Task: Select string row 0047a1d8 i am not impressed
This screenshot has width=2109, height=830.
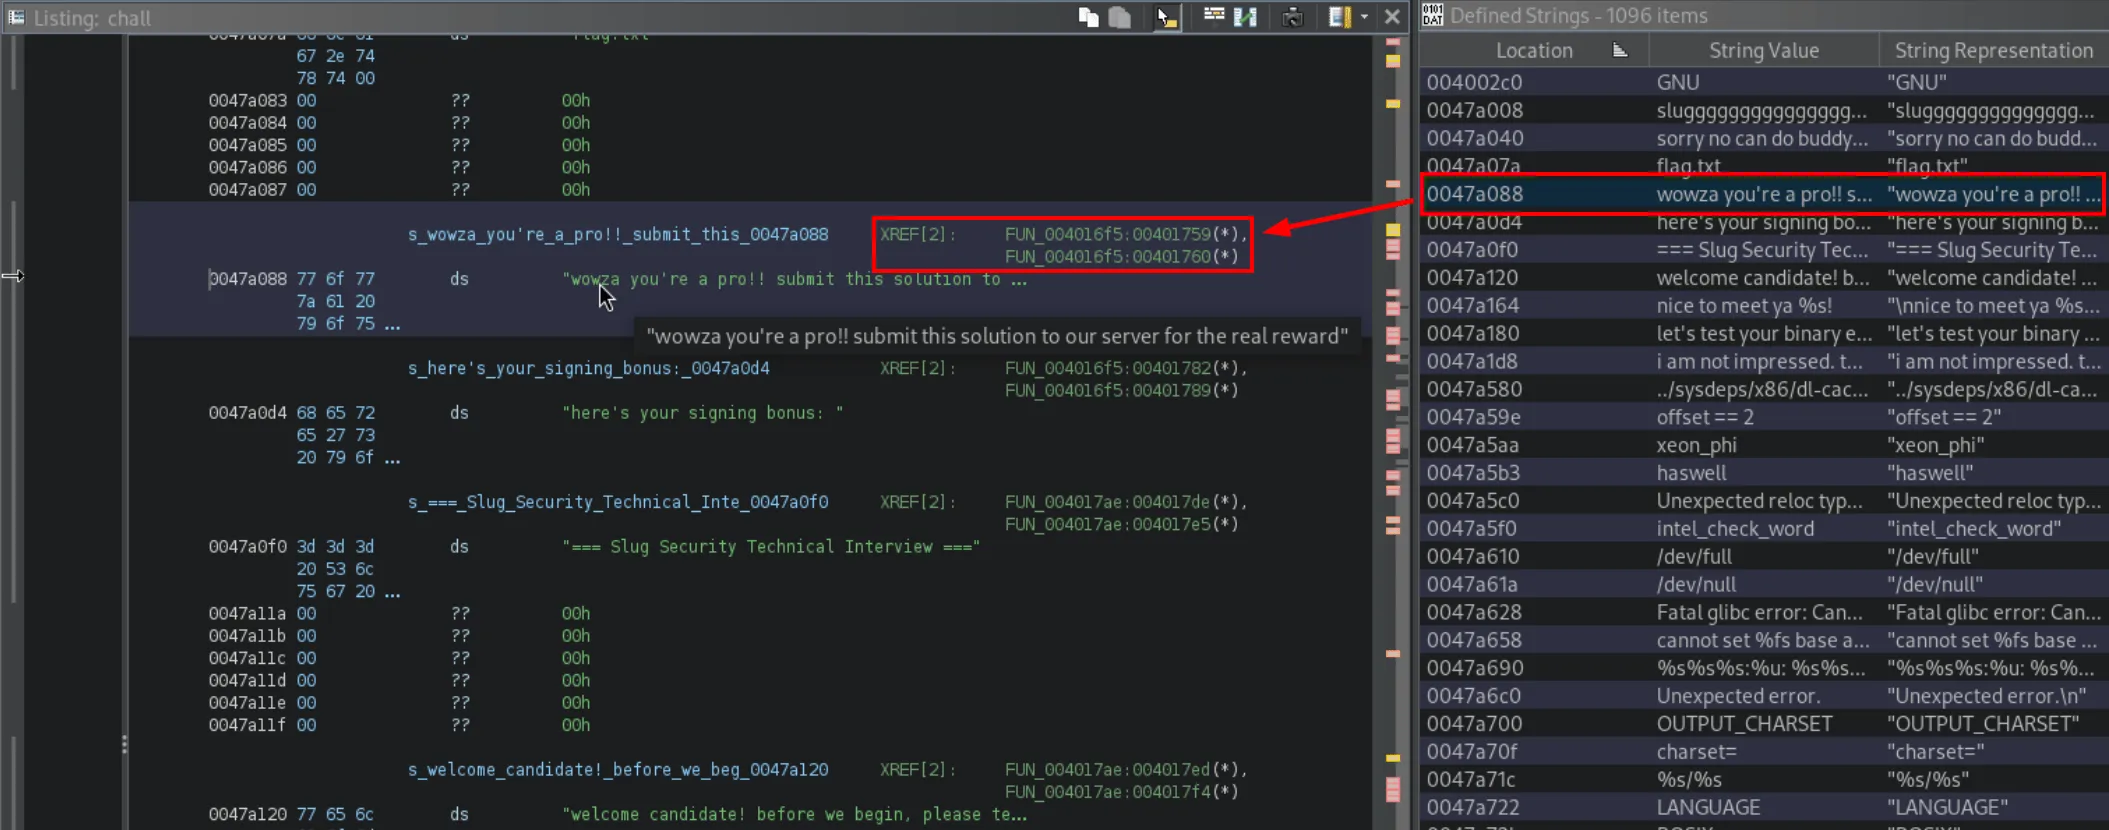Action: pyautogui.click(x=1764, y=362)
